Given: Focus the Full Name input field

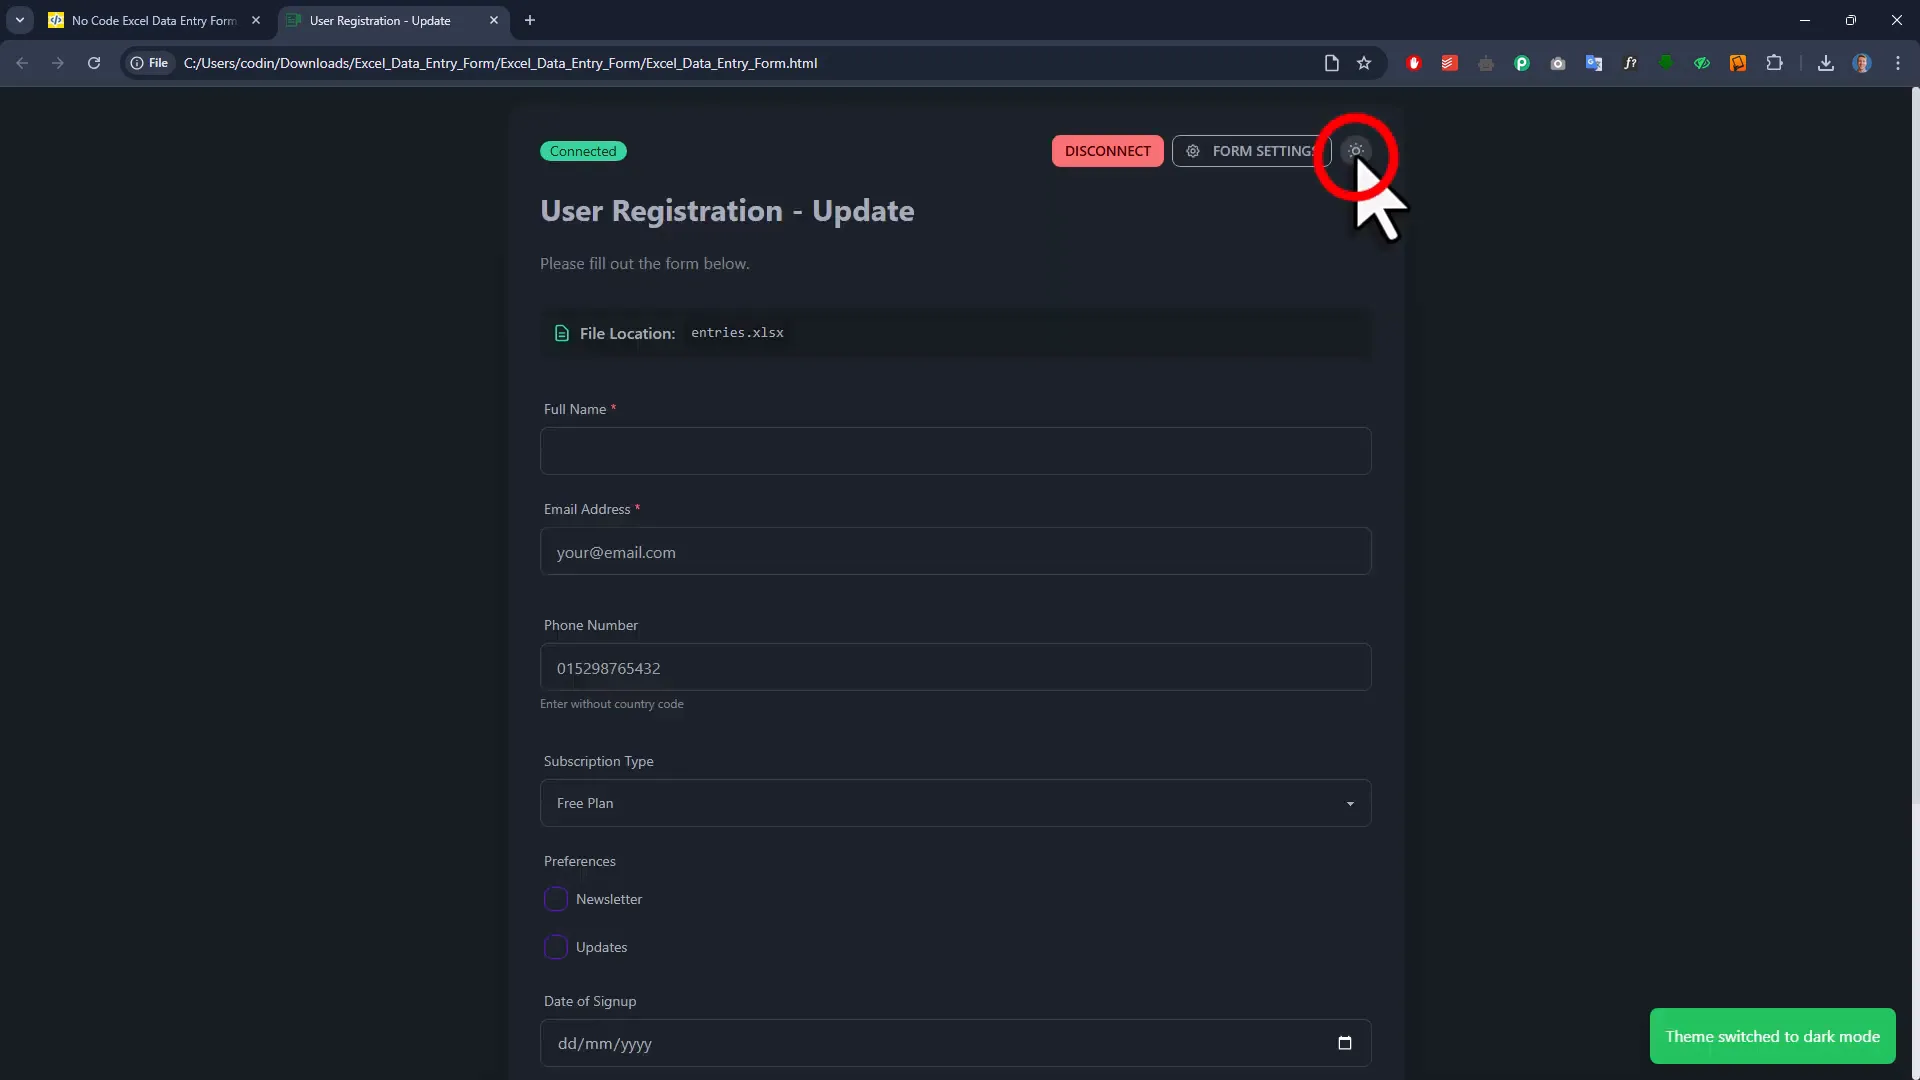Looking at the screenshot, I should (x=955, y=451).
